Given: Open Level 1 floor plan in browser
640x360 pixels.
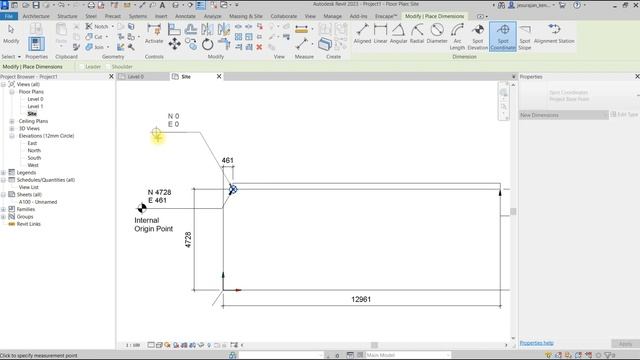Looking at the screenshot, I should 35,107.
